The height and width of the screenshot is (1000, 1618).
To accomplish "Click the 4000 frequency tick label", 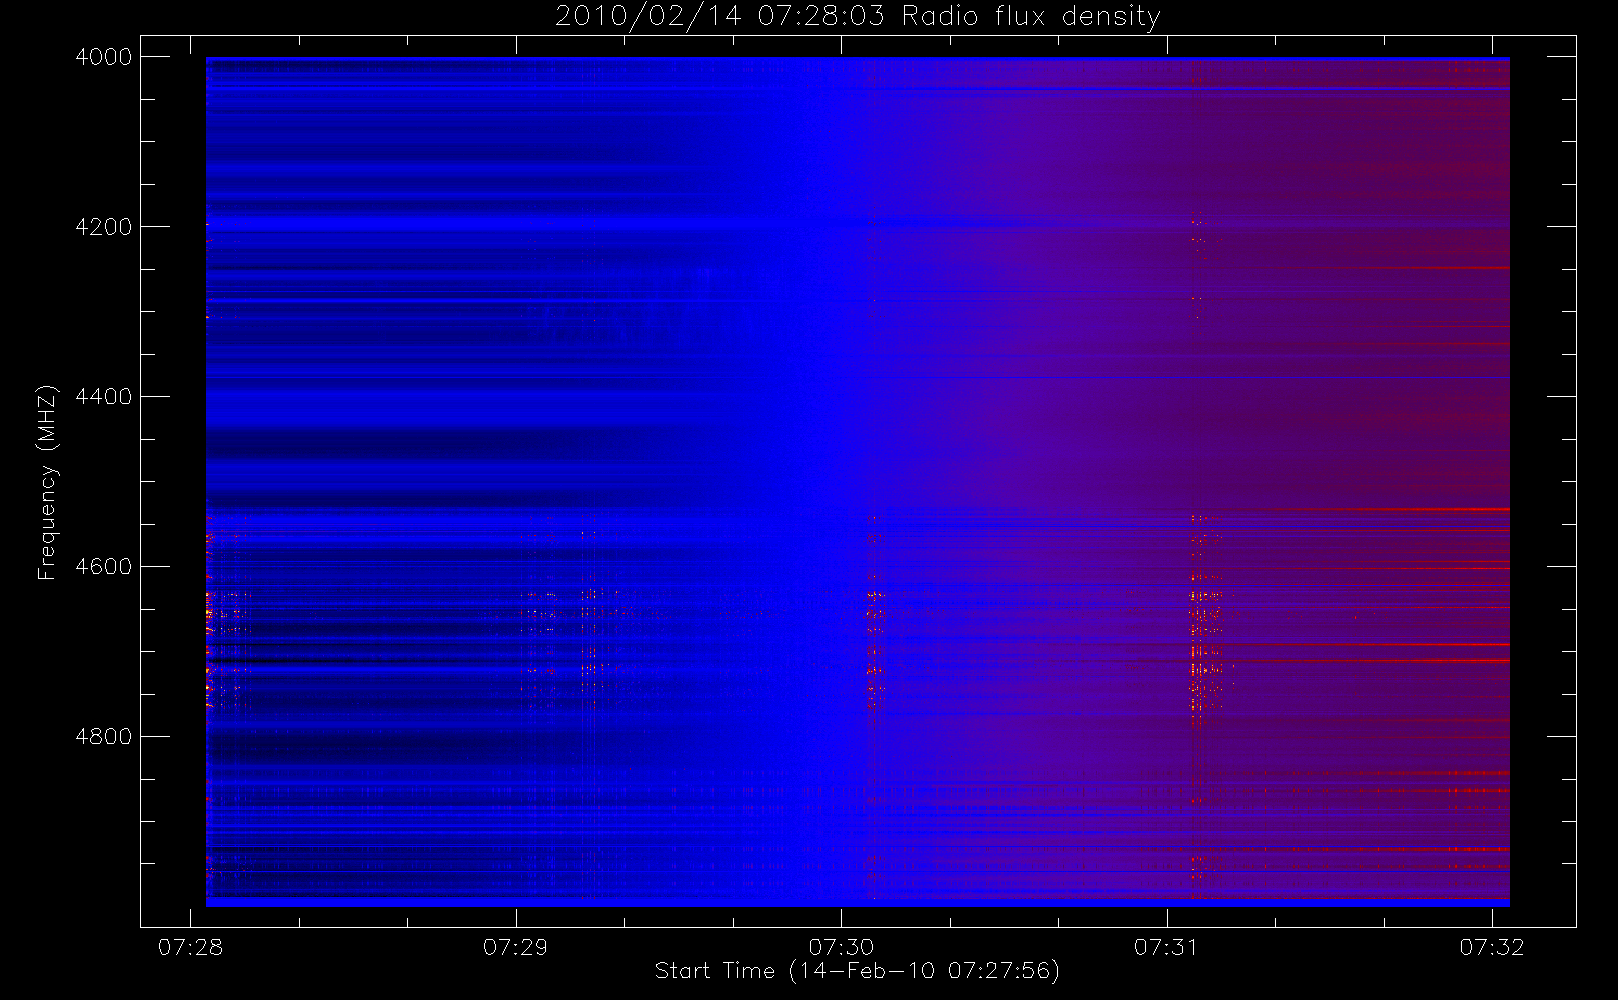I will tap(104, 57).
